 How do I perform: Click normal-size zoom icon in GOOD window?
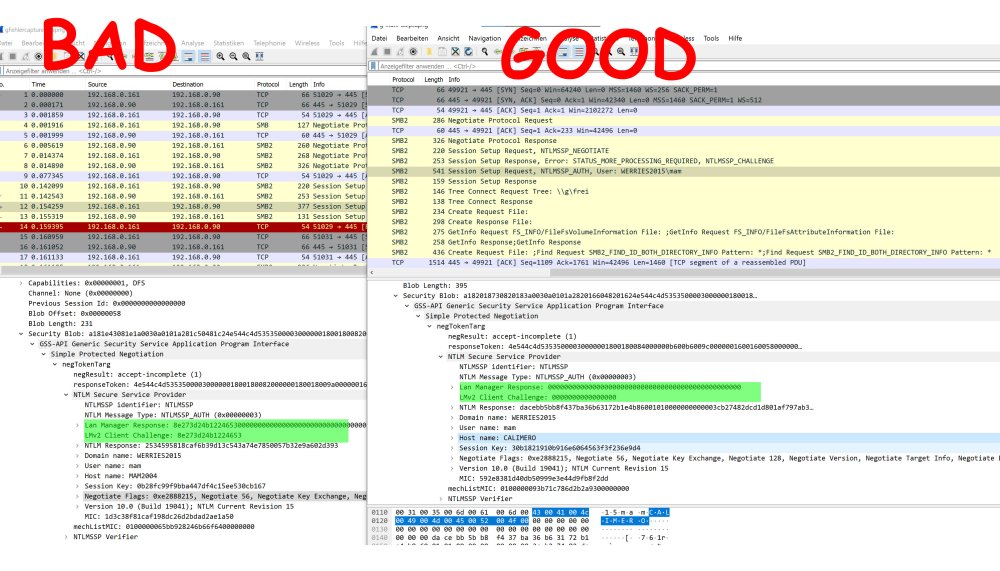[621, 51]
